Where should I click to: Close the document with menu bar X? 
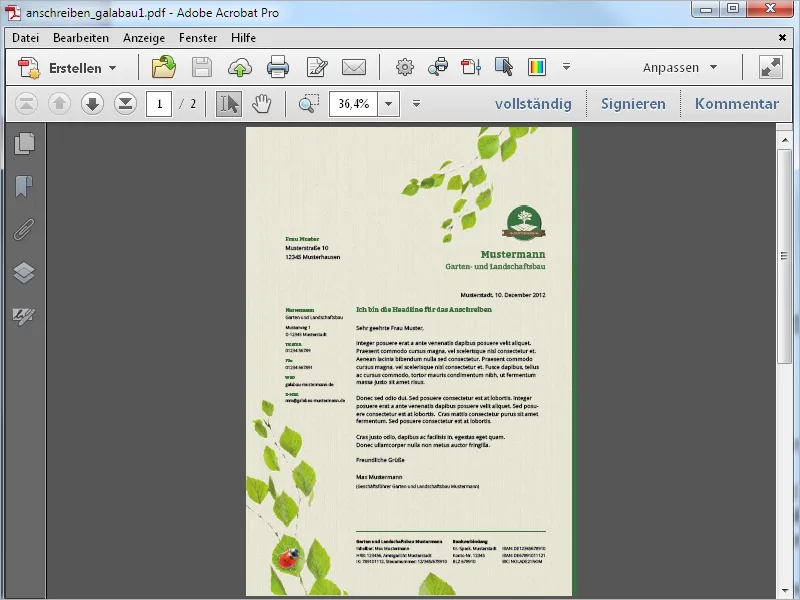782,38
